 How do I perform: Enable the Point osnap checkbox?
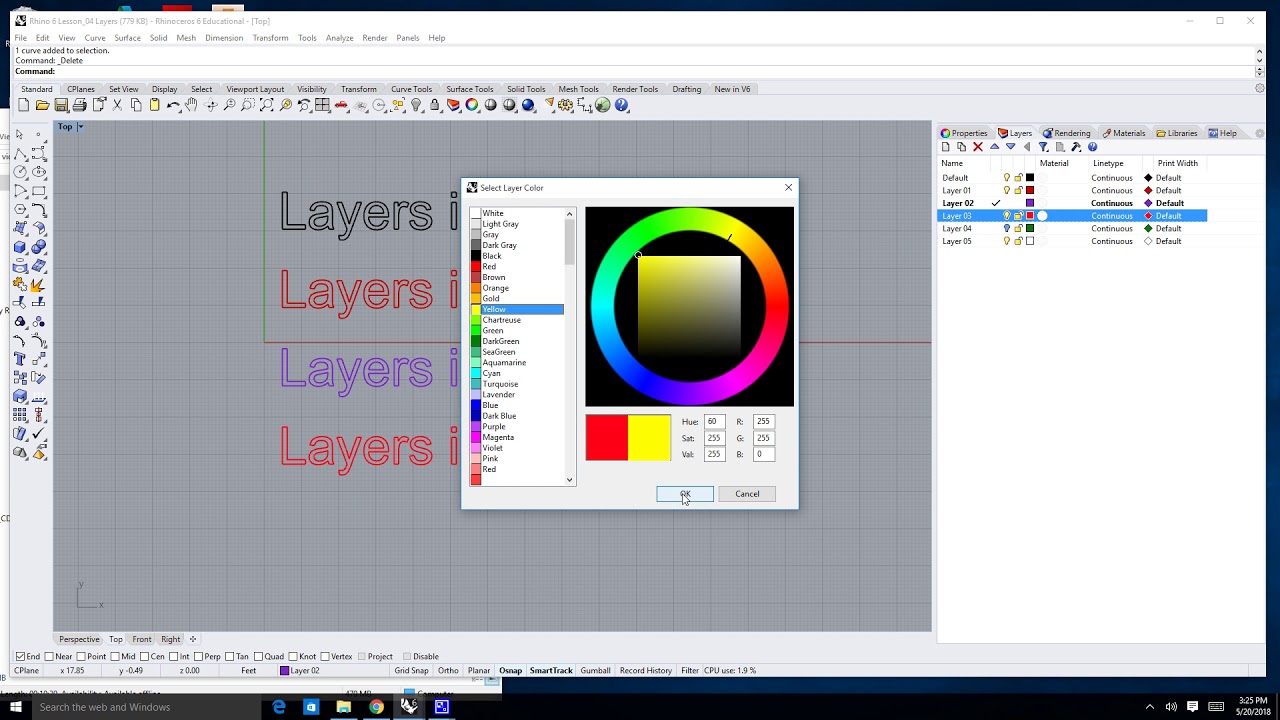[81, 656]
